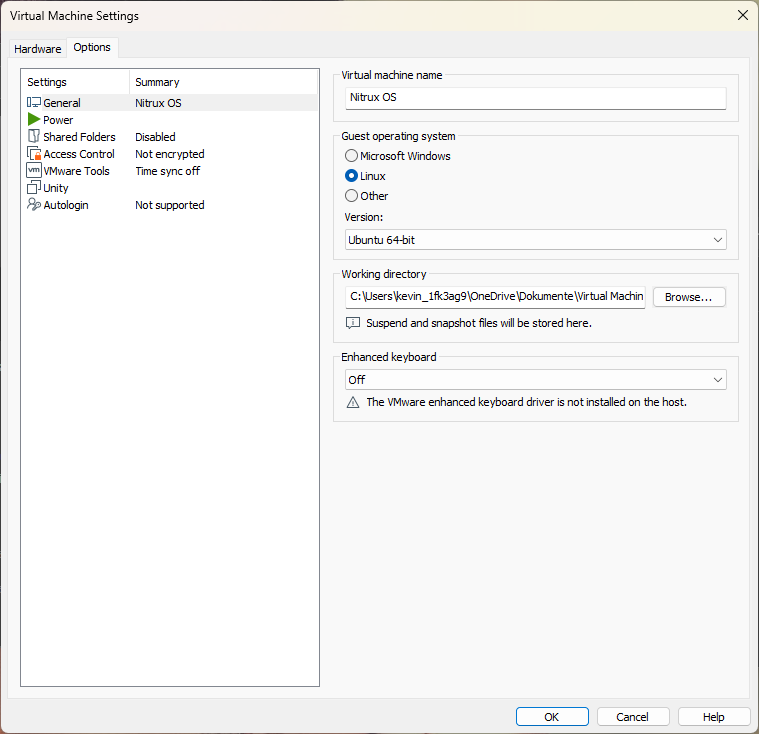
Task: Click the Access Control lock icon
Action: point(34,153)
